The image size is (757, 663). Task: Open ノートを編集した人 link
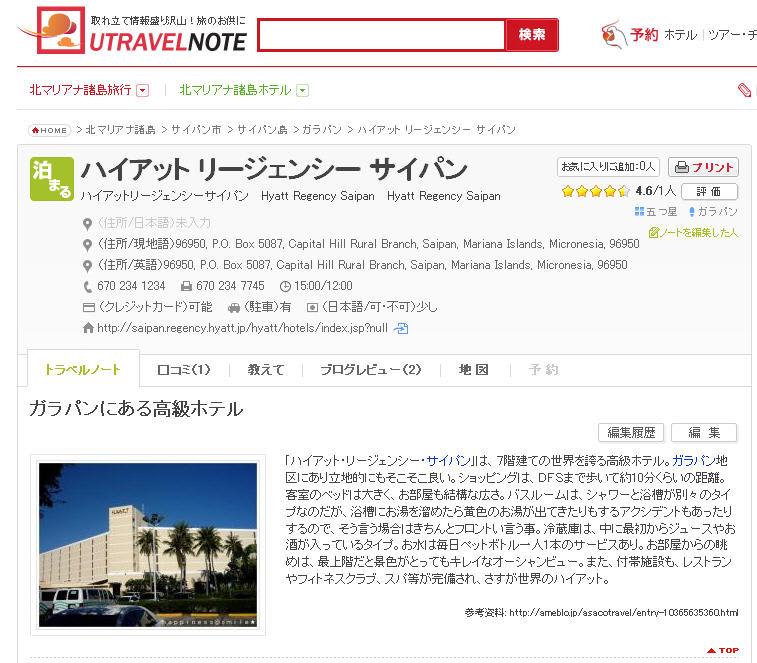point(693,233)
